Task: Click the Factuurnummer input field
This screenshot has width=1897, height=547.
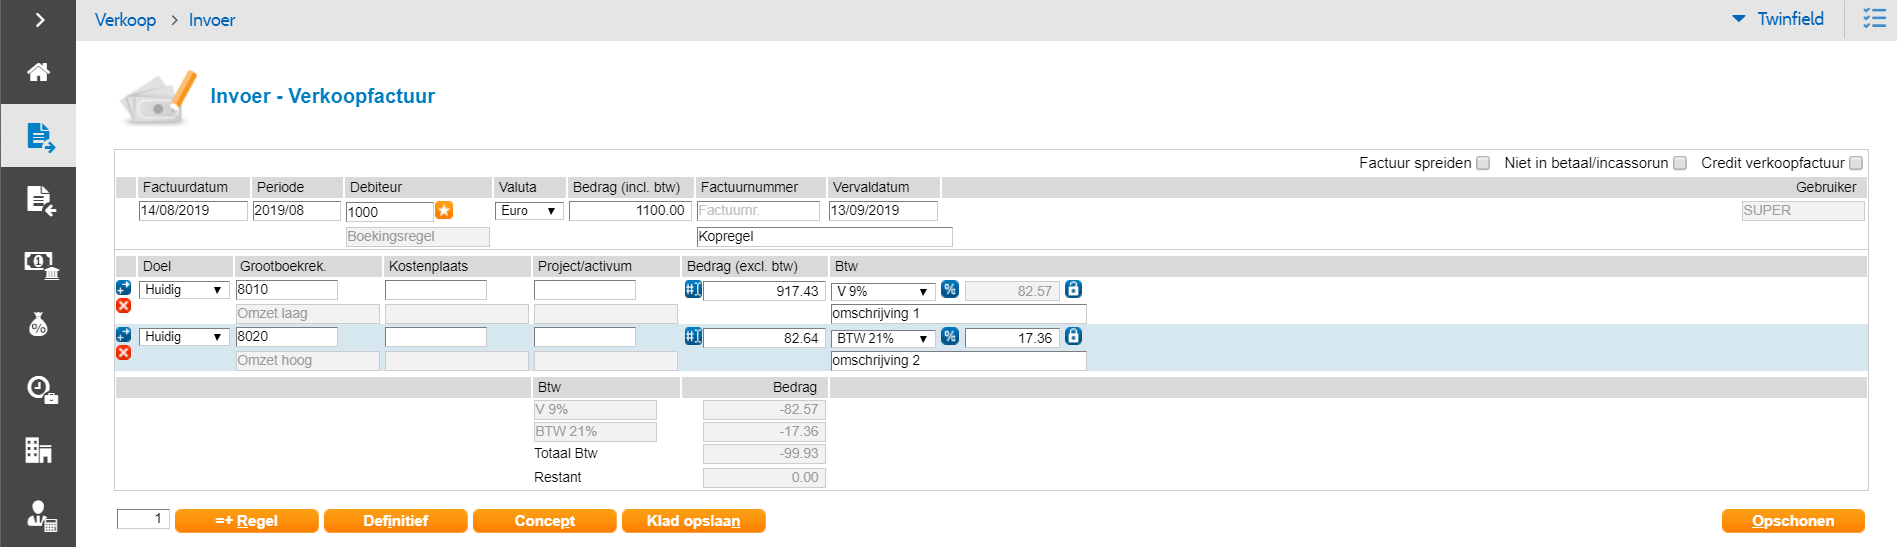Action: (x=757, y=211)
